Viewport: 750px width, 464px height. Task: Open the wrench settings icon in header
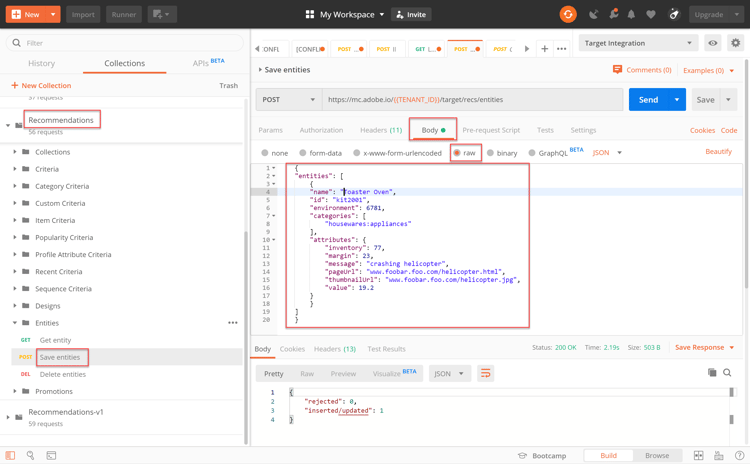coord(613,14)
